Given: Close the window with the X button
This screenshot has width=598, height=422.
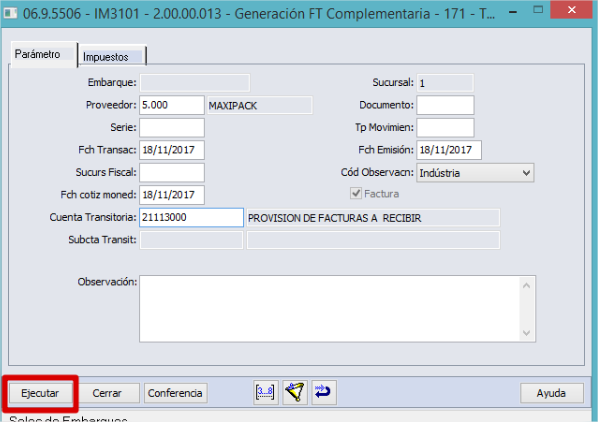Looking at the screenshot, I should [x=571, y=10].
